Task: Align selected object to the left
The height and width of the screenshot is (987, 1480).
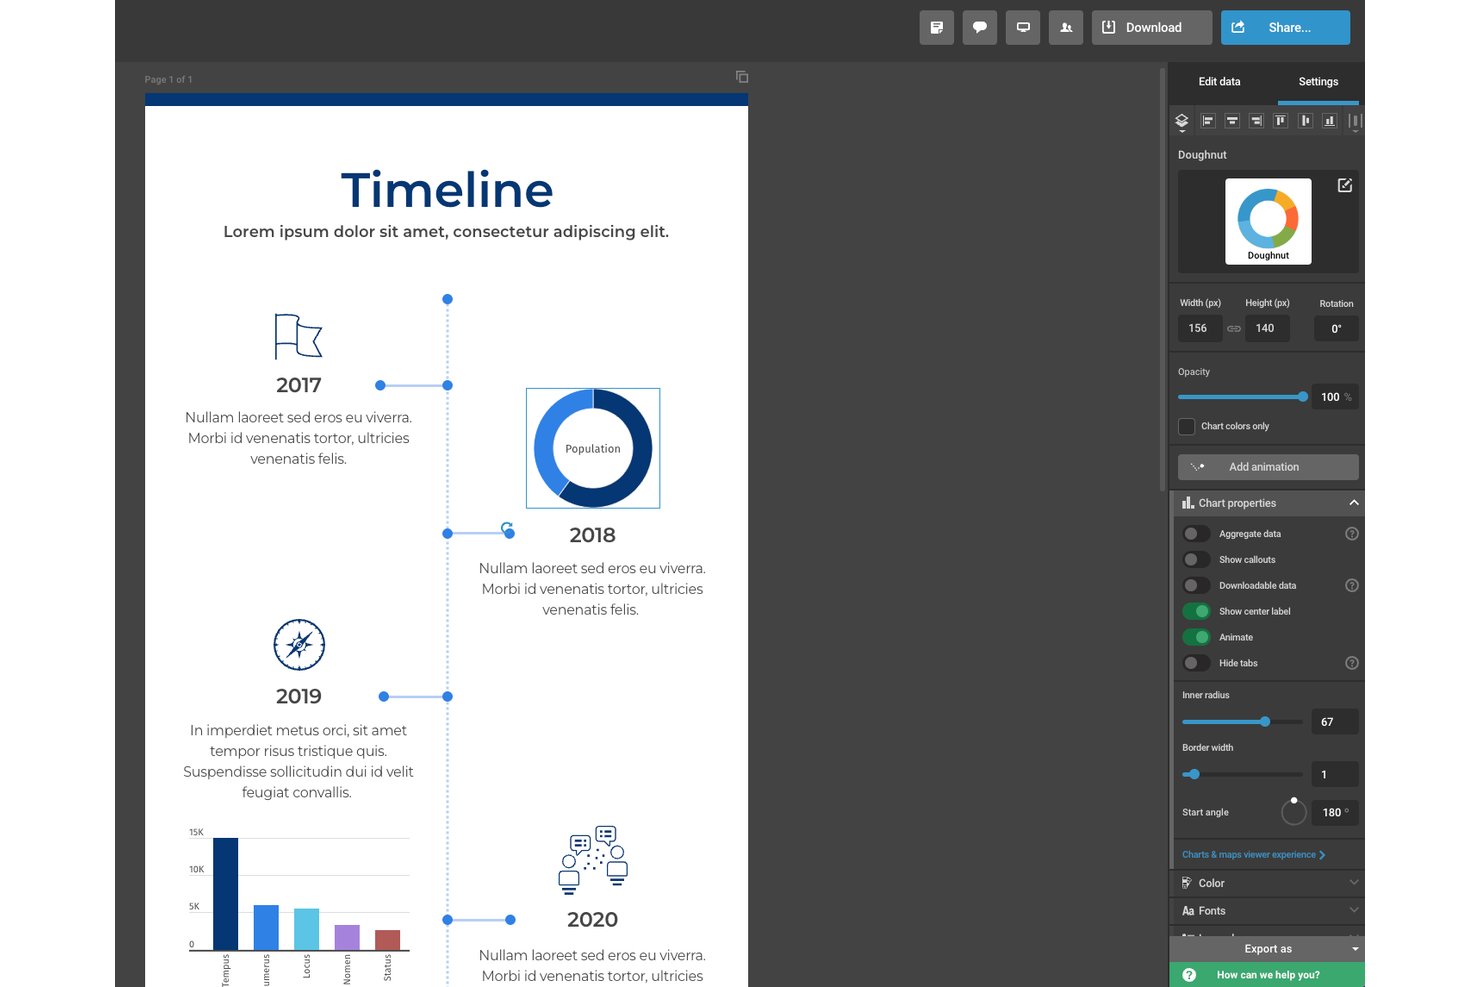Action: click(1208, 121)
